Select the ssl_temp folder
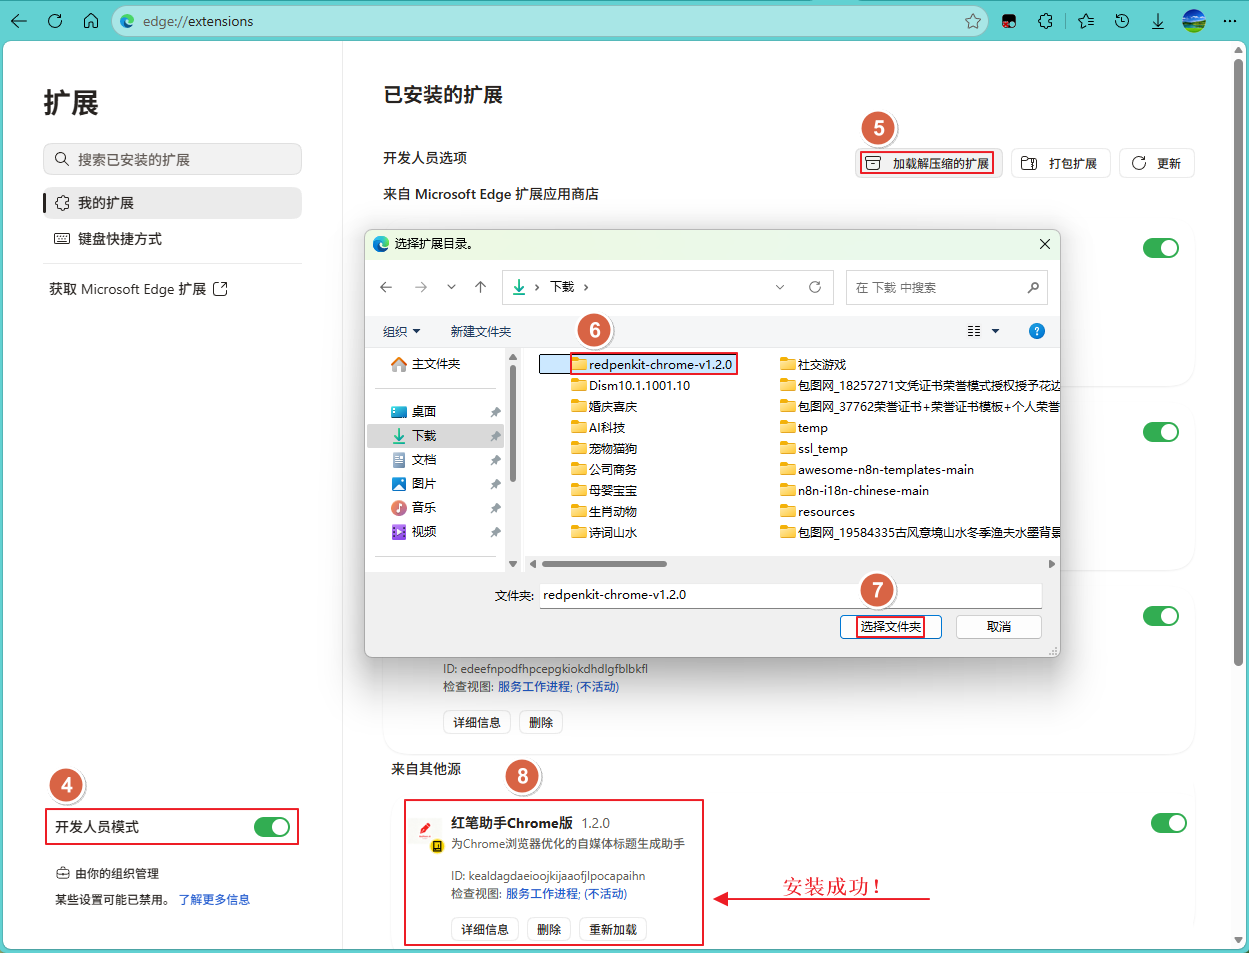Screen dimensions: 1249x953 tap(814, 448)
